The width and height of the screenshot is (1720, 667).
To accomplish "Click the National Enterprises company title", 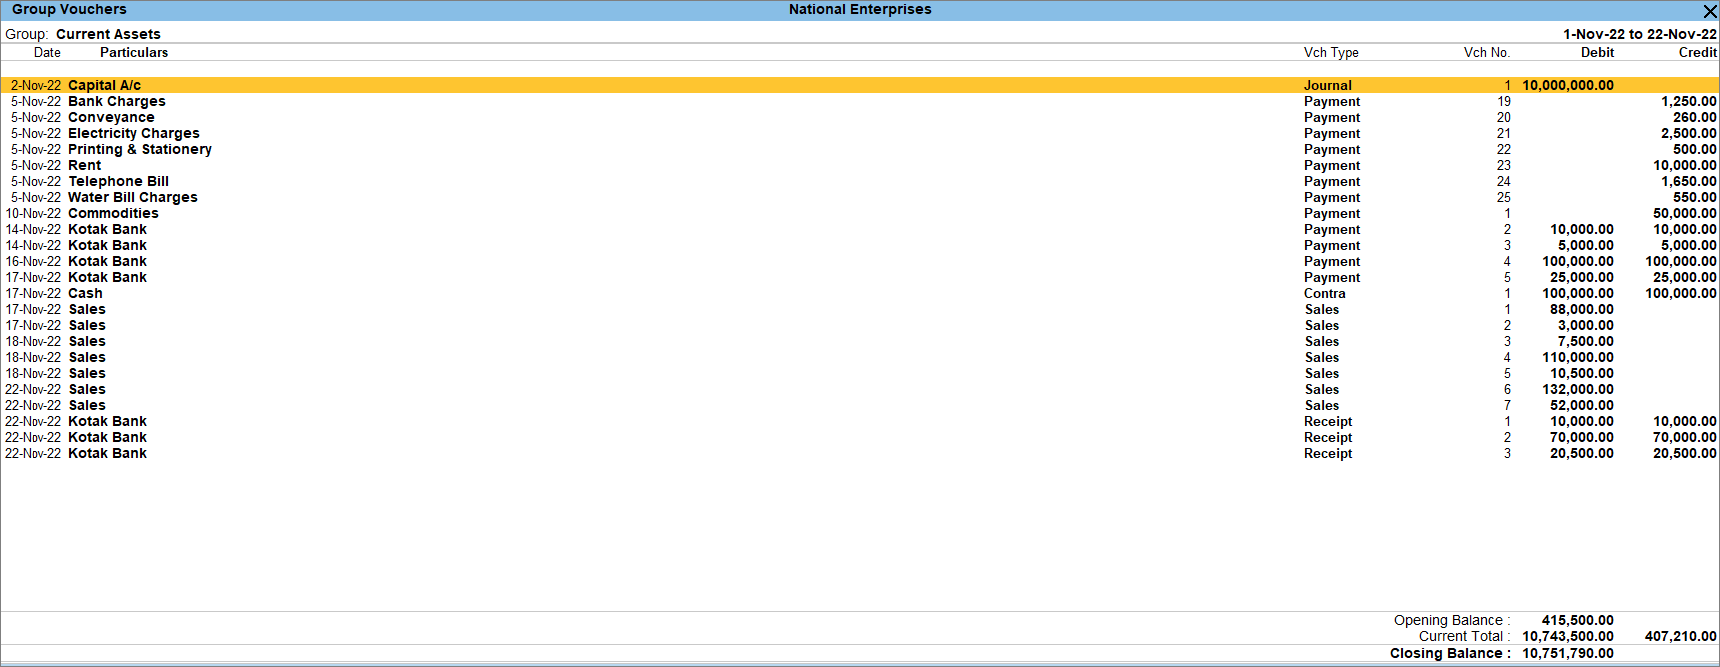I will pyautogui.click(x=860, y=9).
